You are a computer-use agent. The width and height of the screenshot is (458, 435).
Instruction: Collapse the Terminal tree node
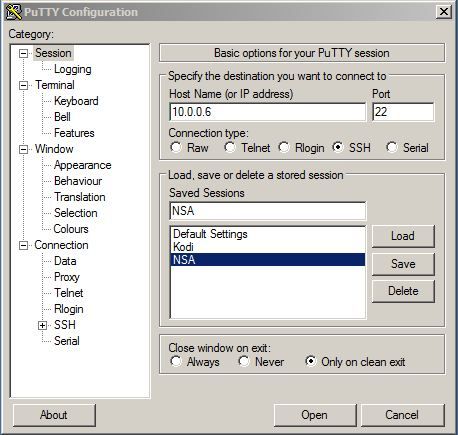pyautogui.click(x=23, y=85)
